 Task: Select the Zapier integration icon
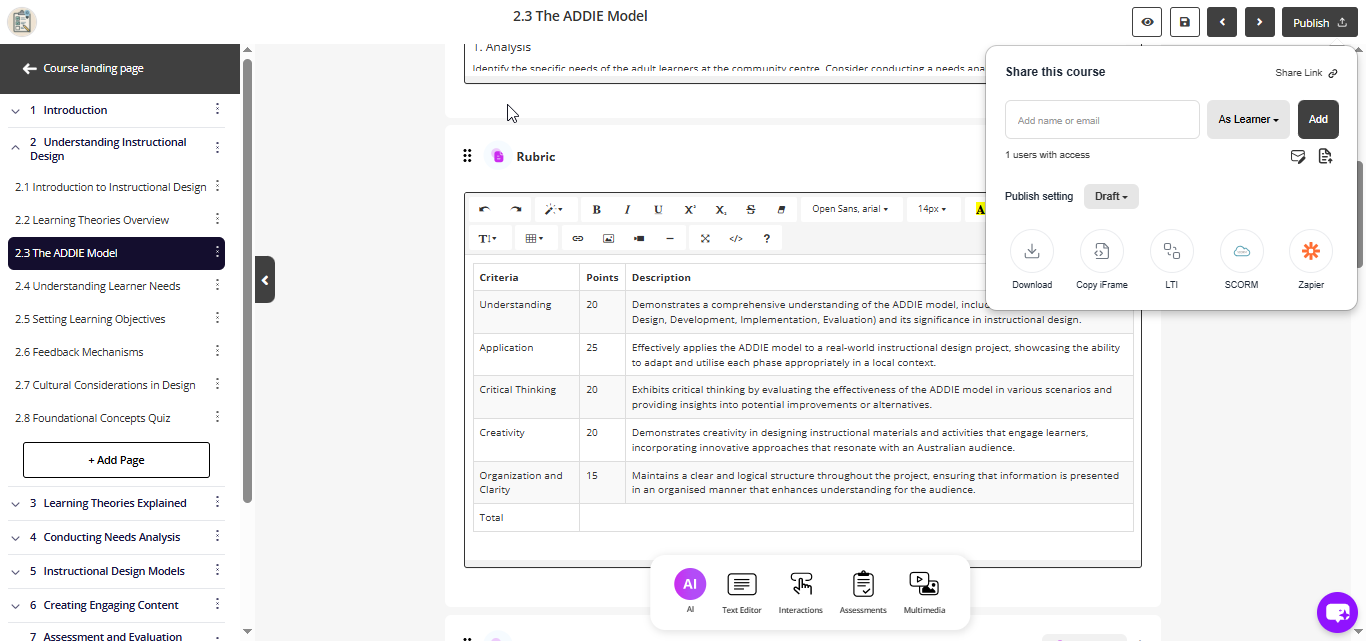point(1310,251)
